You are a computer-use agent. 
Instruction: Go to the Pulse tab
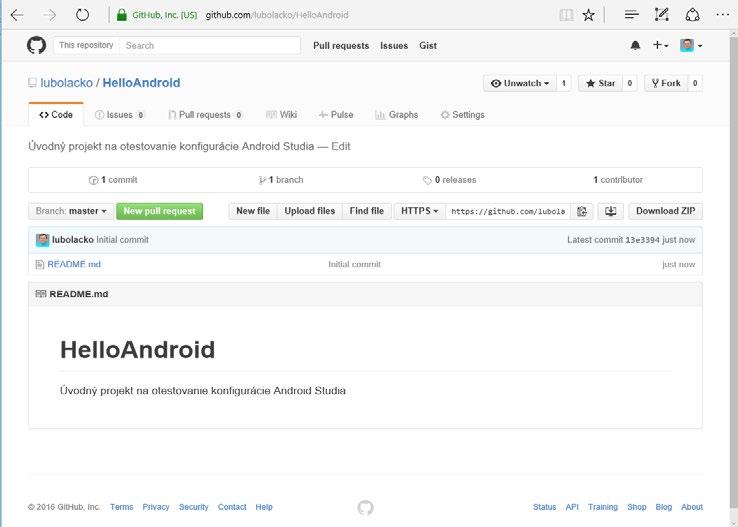coord(336,115)
